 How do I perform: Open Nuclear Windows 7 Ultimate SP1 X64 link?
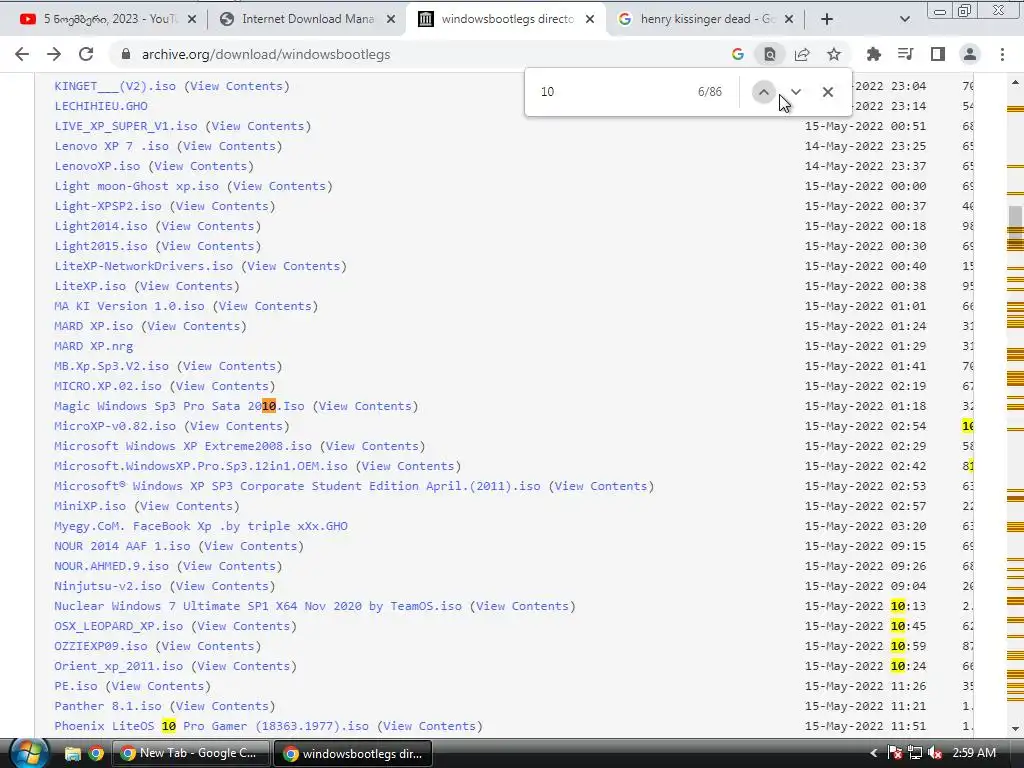click(x=258, y=606)
